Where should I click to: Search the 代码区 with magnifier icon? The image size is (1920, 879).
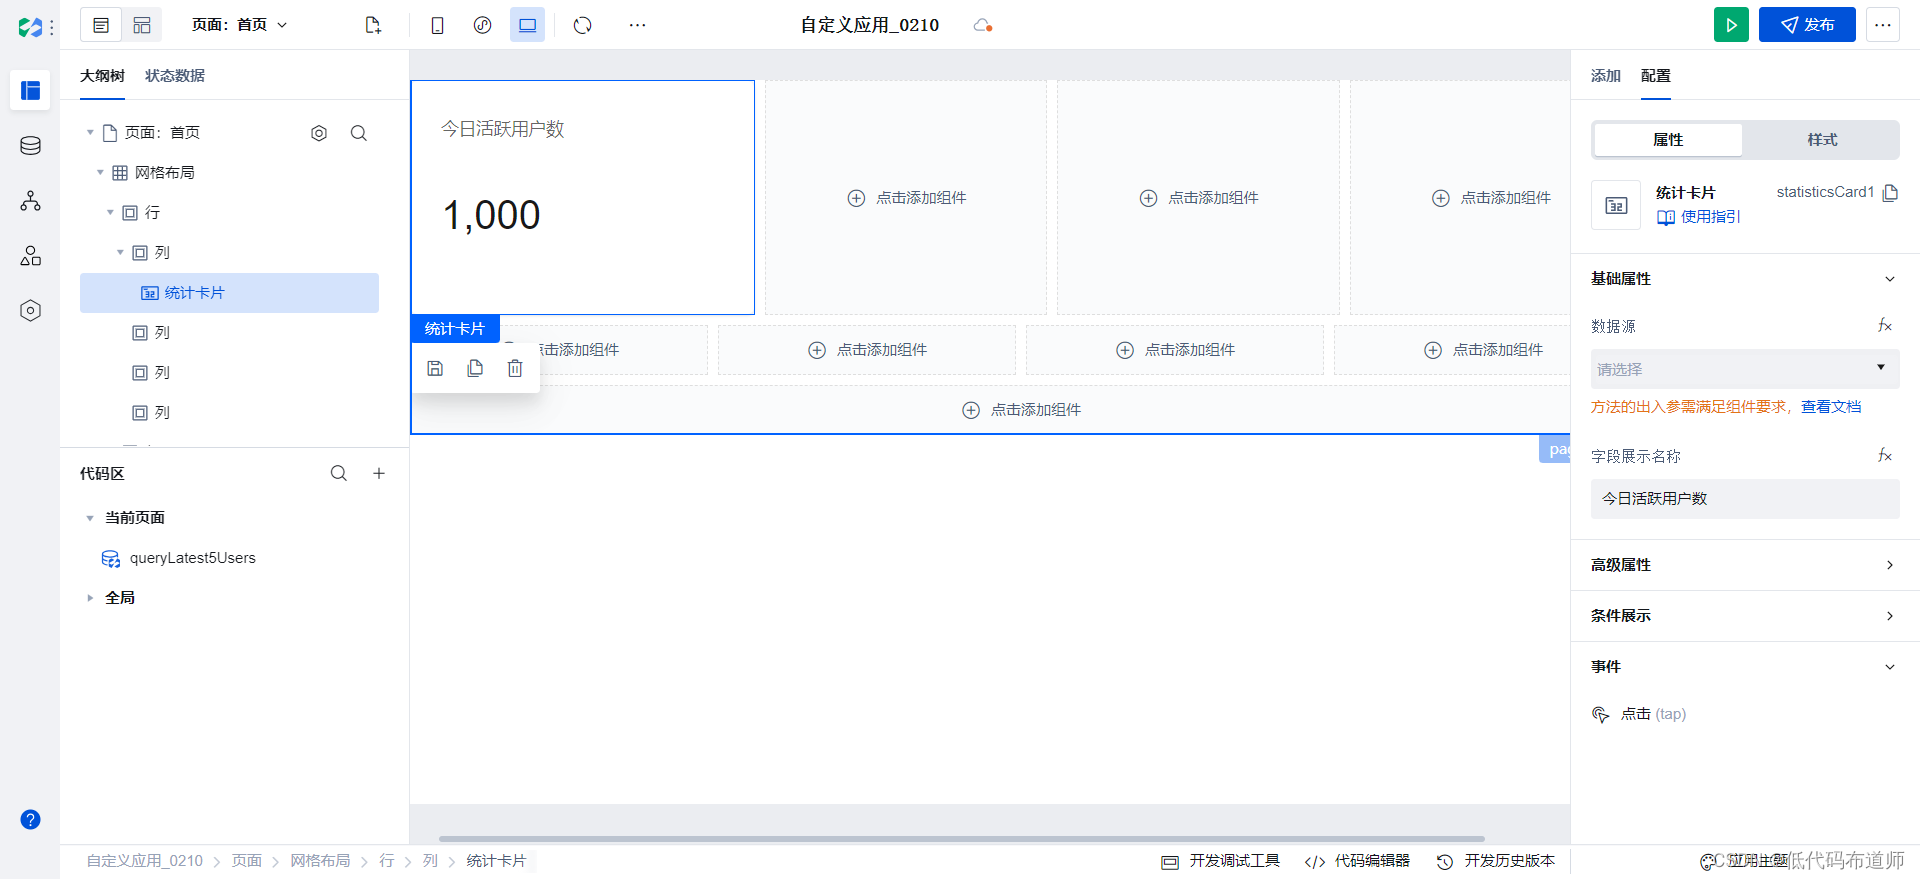tap(339, 474)
